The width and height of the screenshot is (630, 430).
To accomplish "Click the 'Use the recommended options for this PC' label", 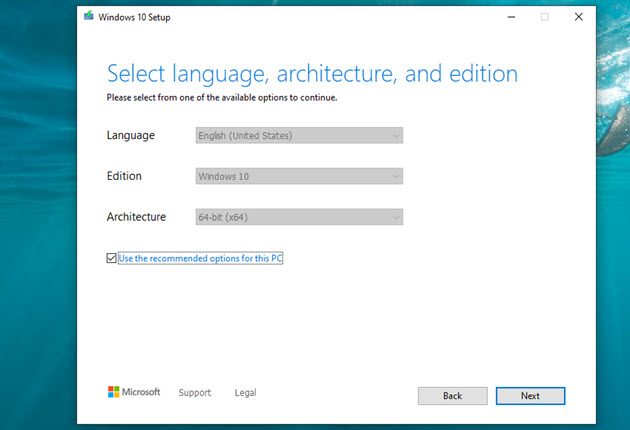I will click(x=201, y=258).
